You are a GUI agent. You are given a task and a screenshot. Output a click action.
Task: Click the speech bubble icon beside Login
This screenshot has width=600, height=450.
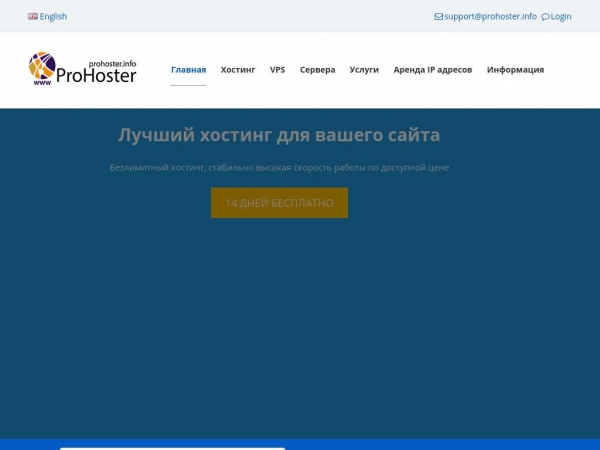(x=545, y=17)
